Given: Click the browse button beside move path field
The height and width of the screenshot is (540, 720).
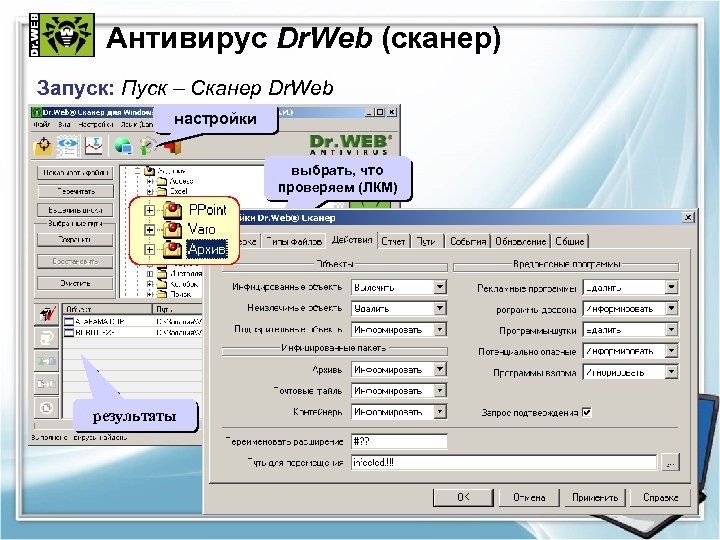Looking at the screenshot, I should pyautogui.click(x=670, y=462).
